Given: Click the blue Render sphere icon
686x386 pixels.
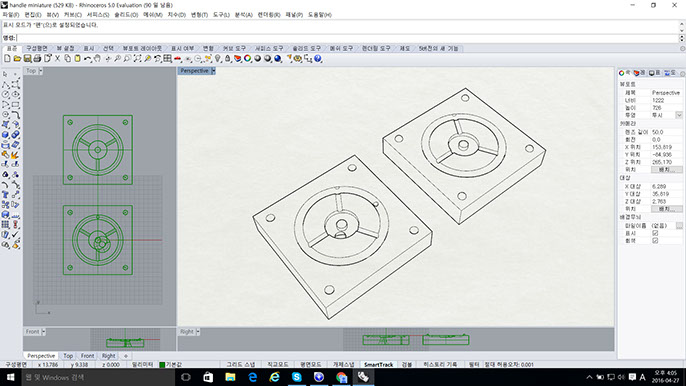Looking at the screenshot, I should tap(277, 58).
